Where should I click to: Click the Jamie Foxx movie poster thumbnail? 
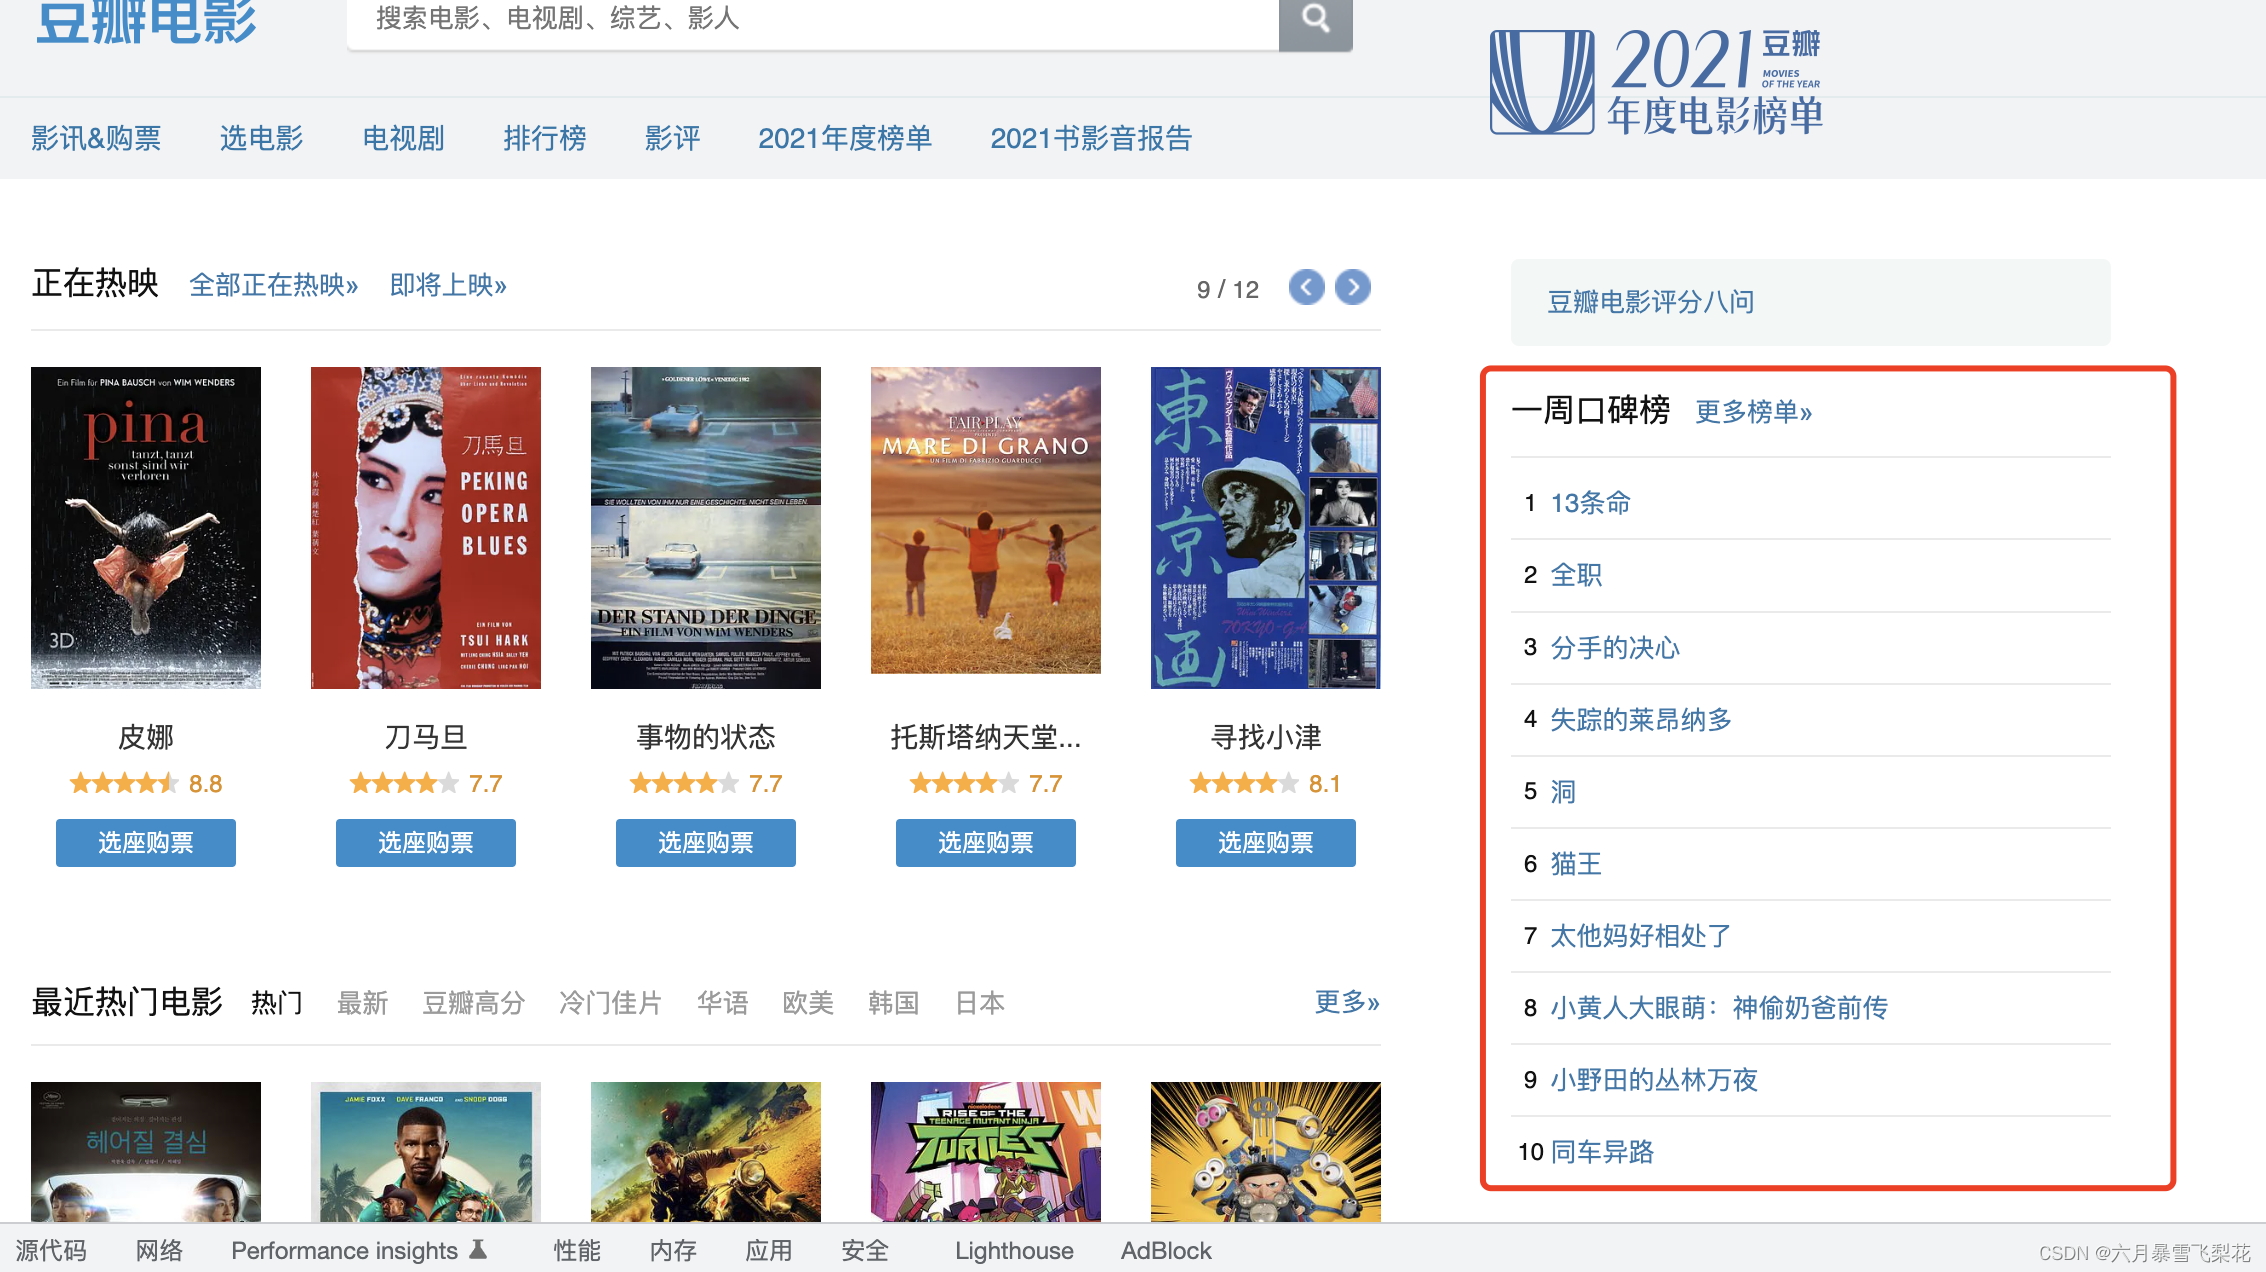click(x=426, y=1152)
